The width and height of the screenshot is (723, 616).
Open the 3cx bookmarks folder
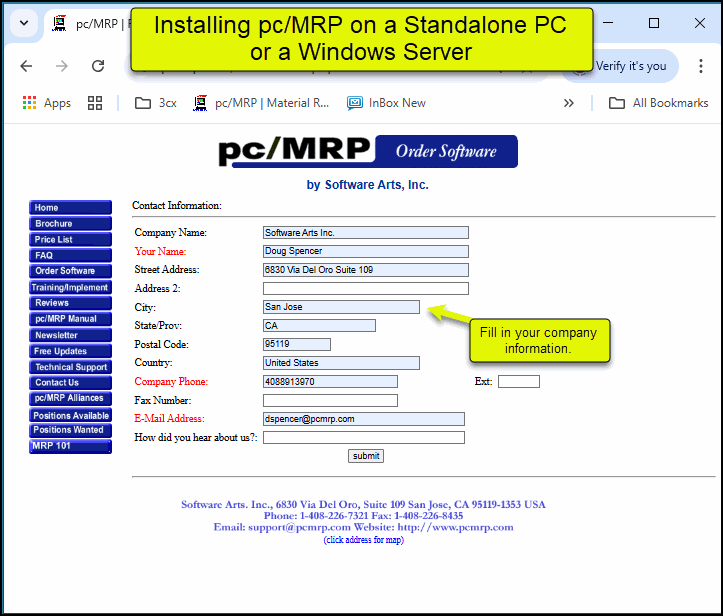click(x=155, y=103)
